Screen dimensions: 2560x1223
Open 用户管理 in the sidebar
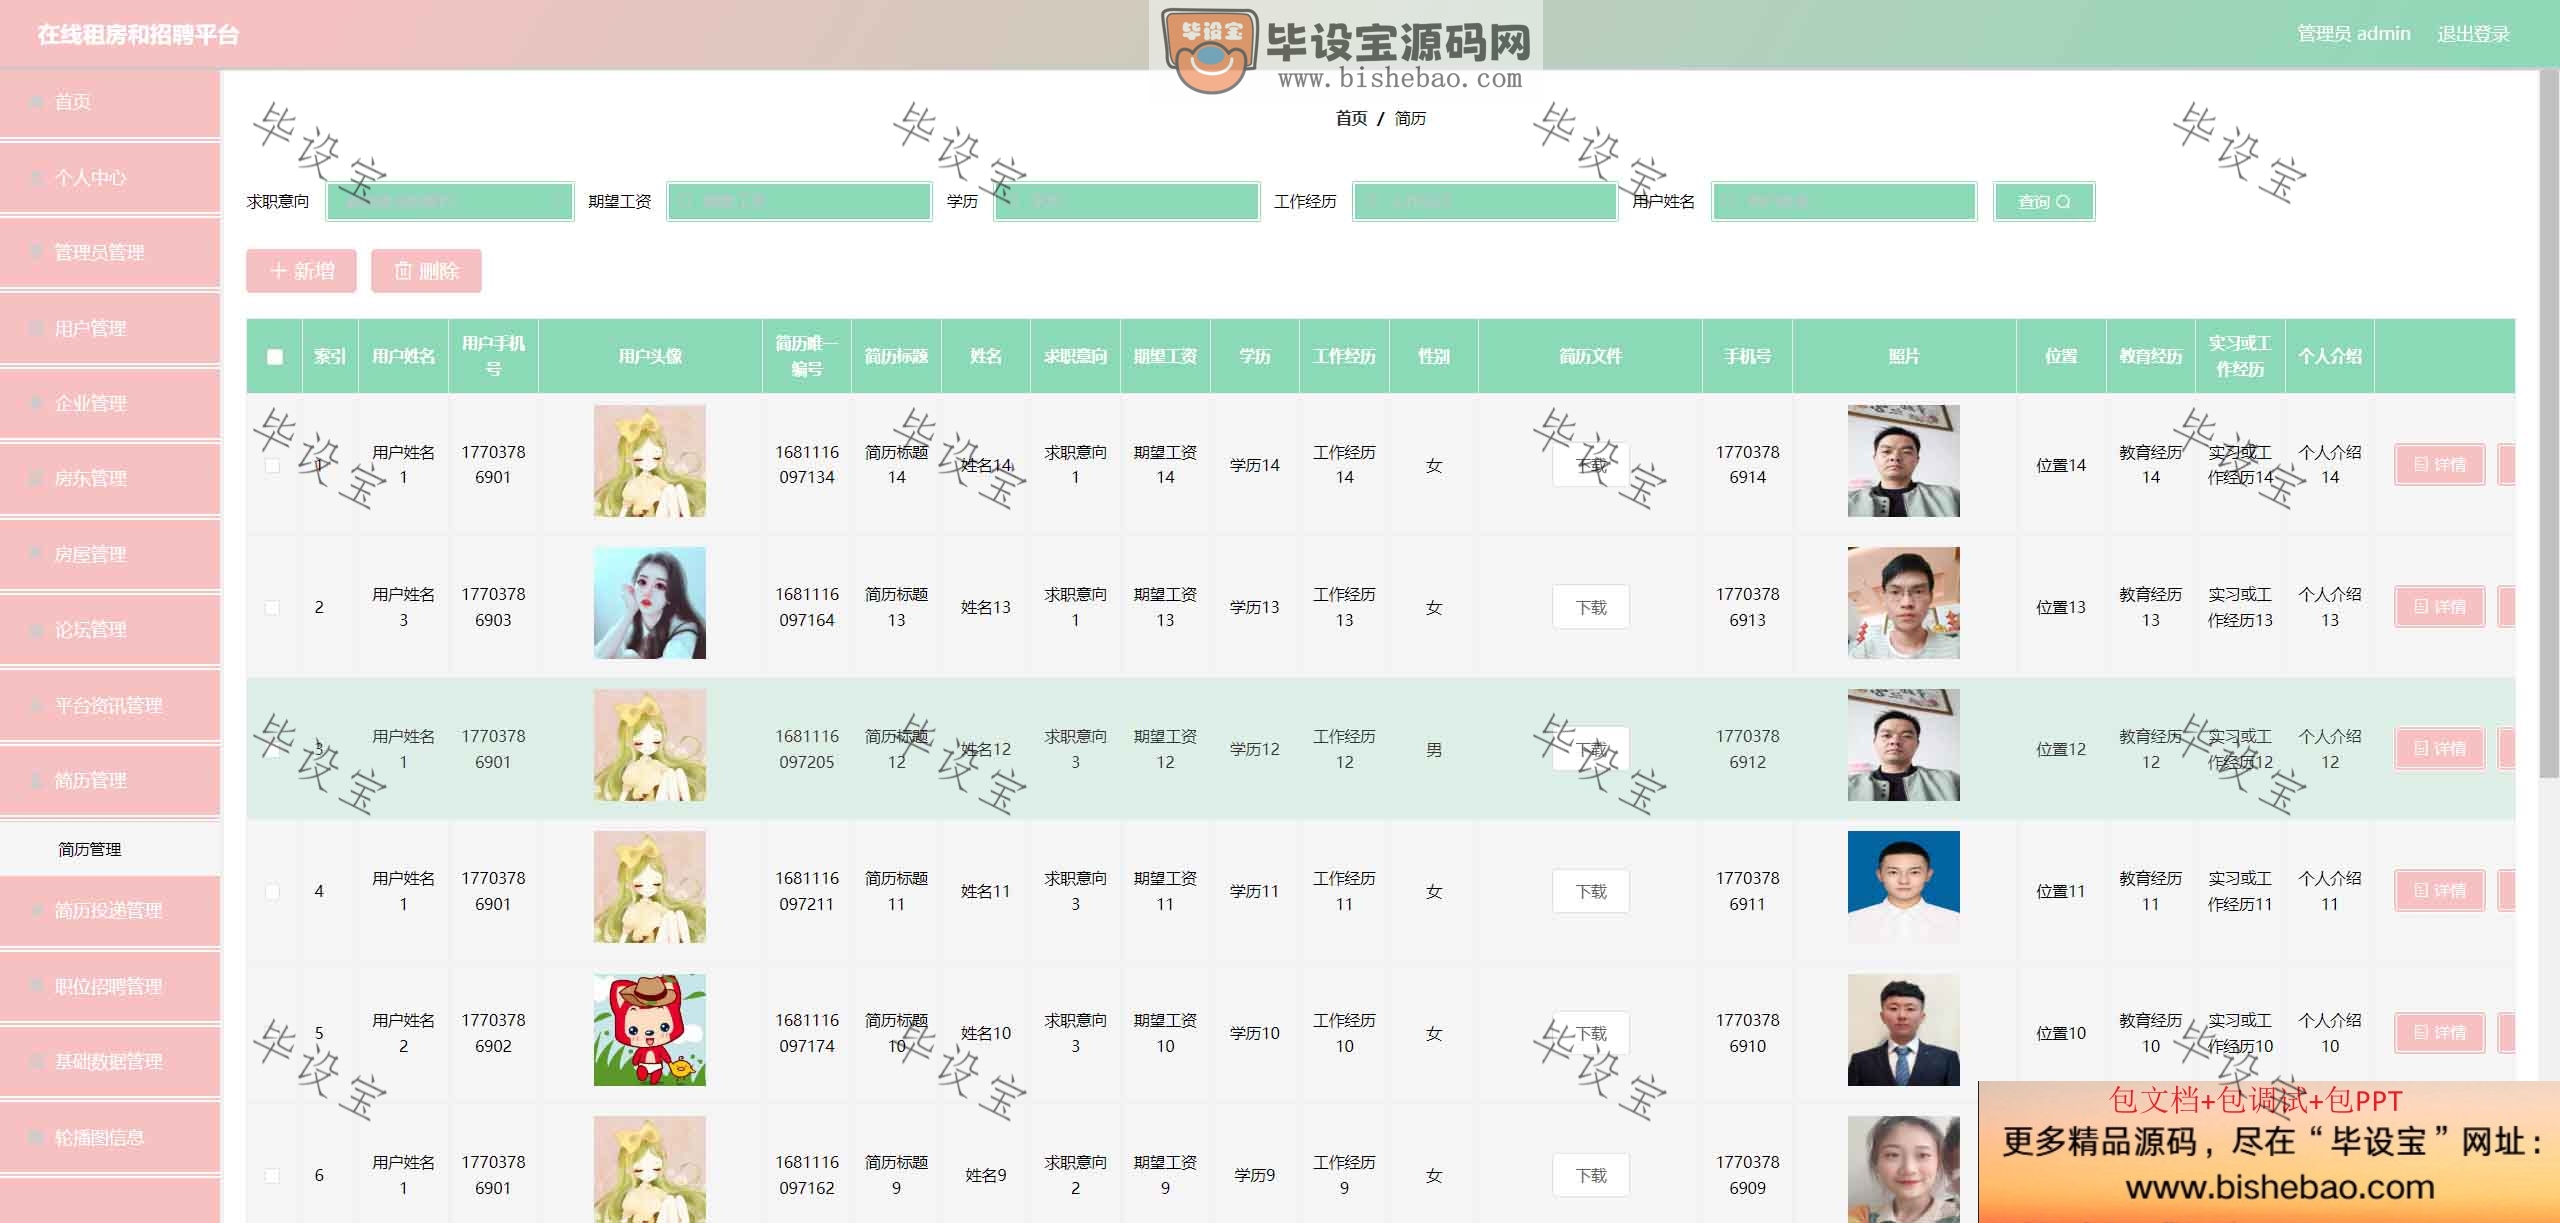(x=110, y=328)
